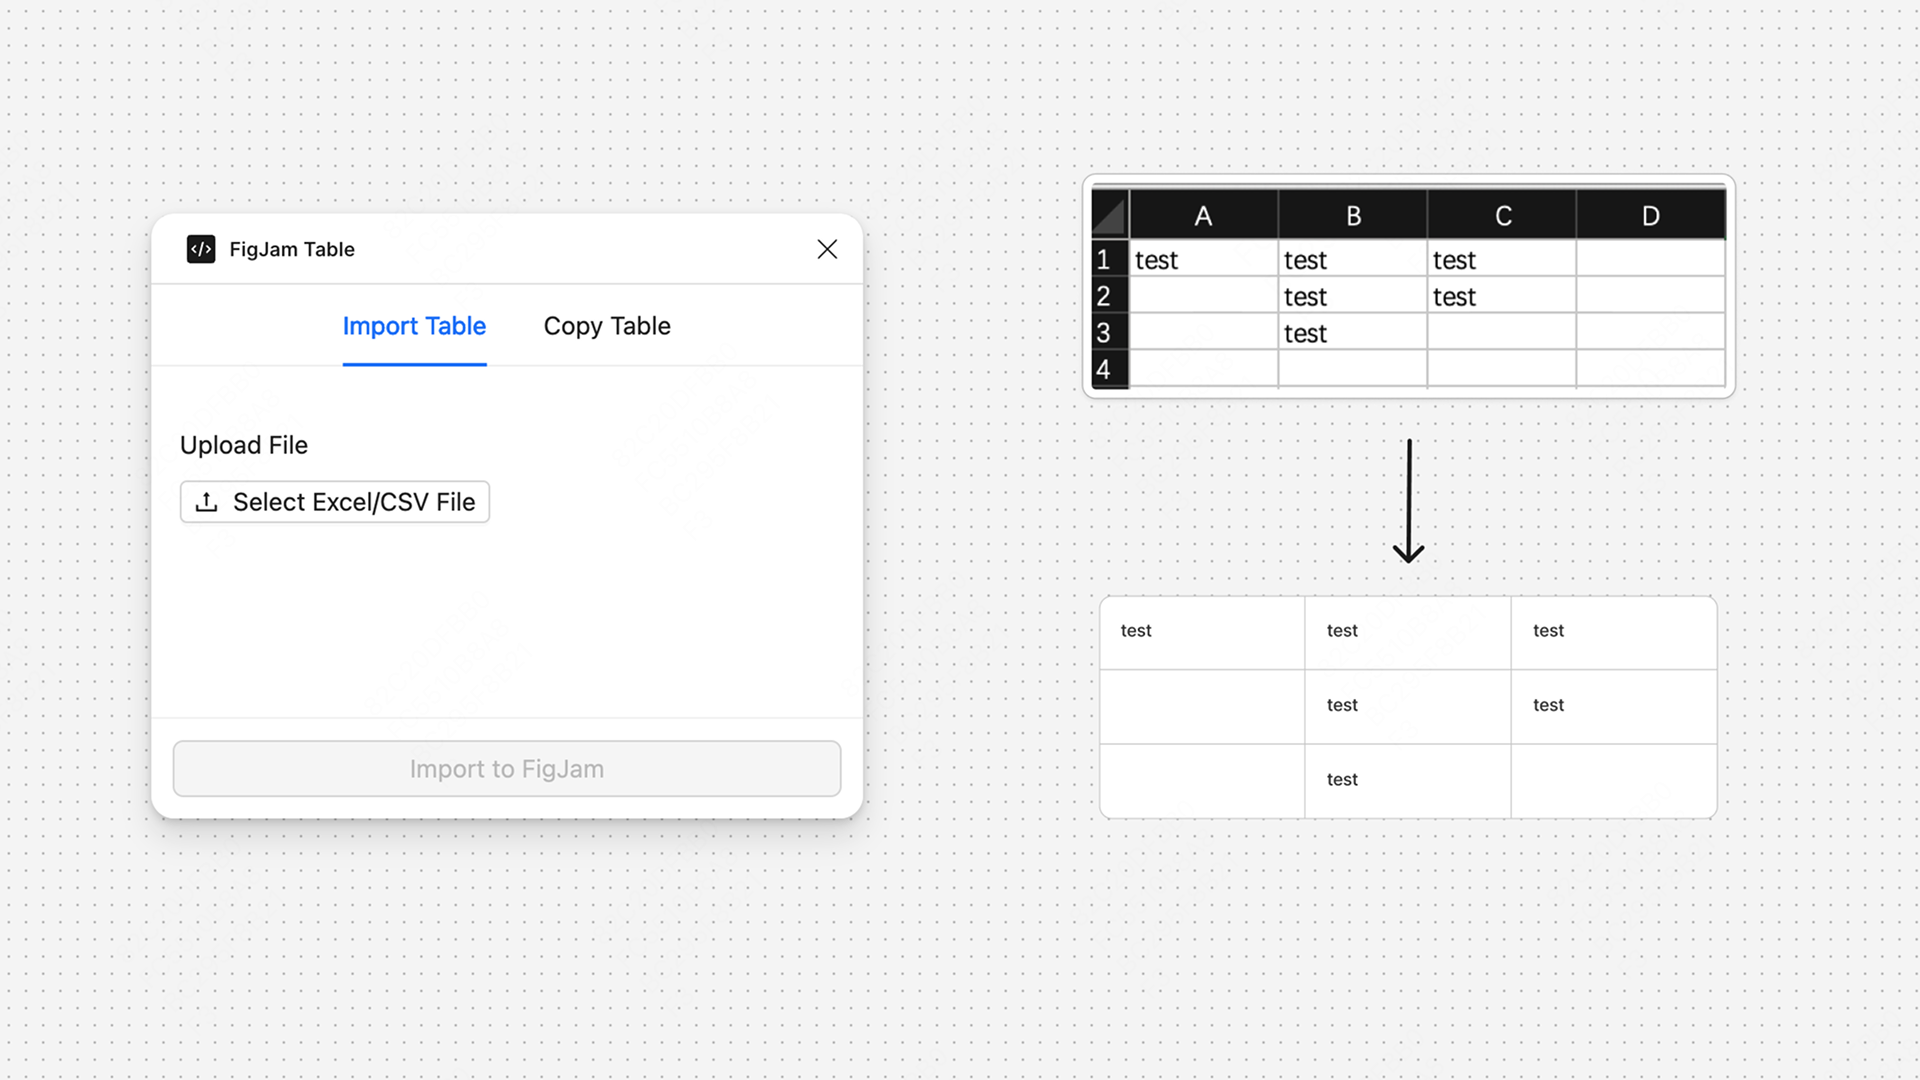
Task: Click the FigJam Table plugin code icon
Action: [201, 249]
